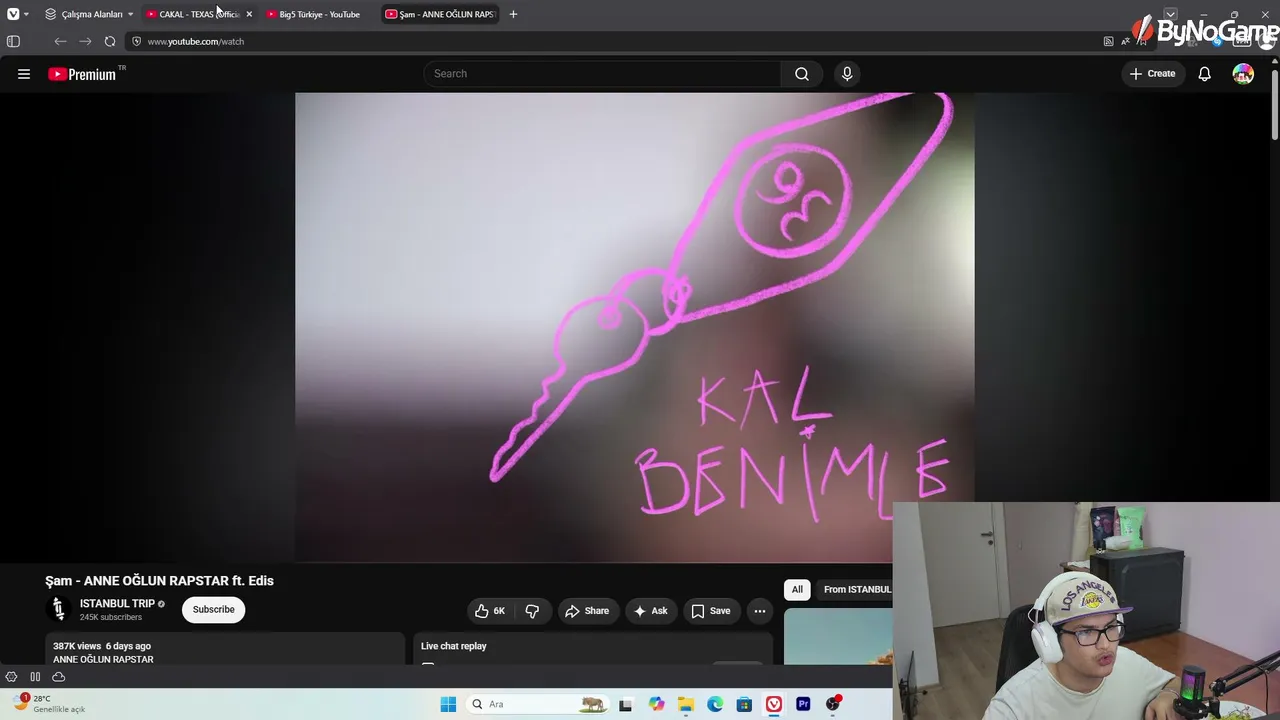Screen dimensions: 1280x720
Task: Open a new browser tab
Action: [x=513, y=14]
